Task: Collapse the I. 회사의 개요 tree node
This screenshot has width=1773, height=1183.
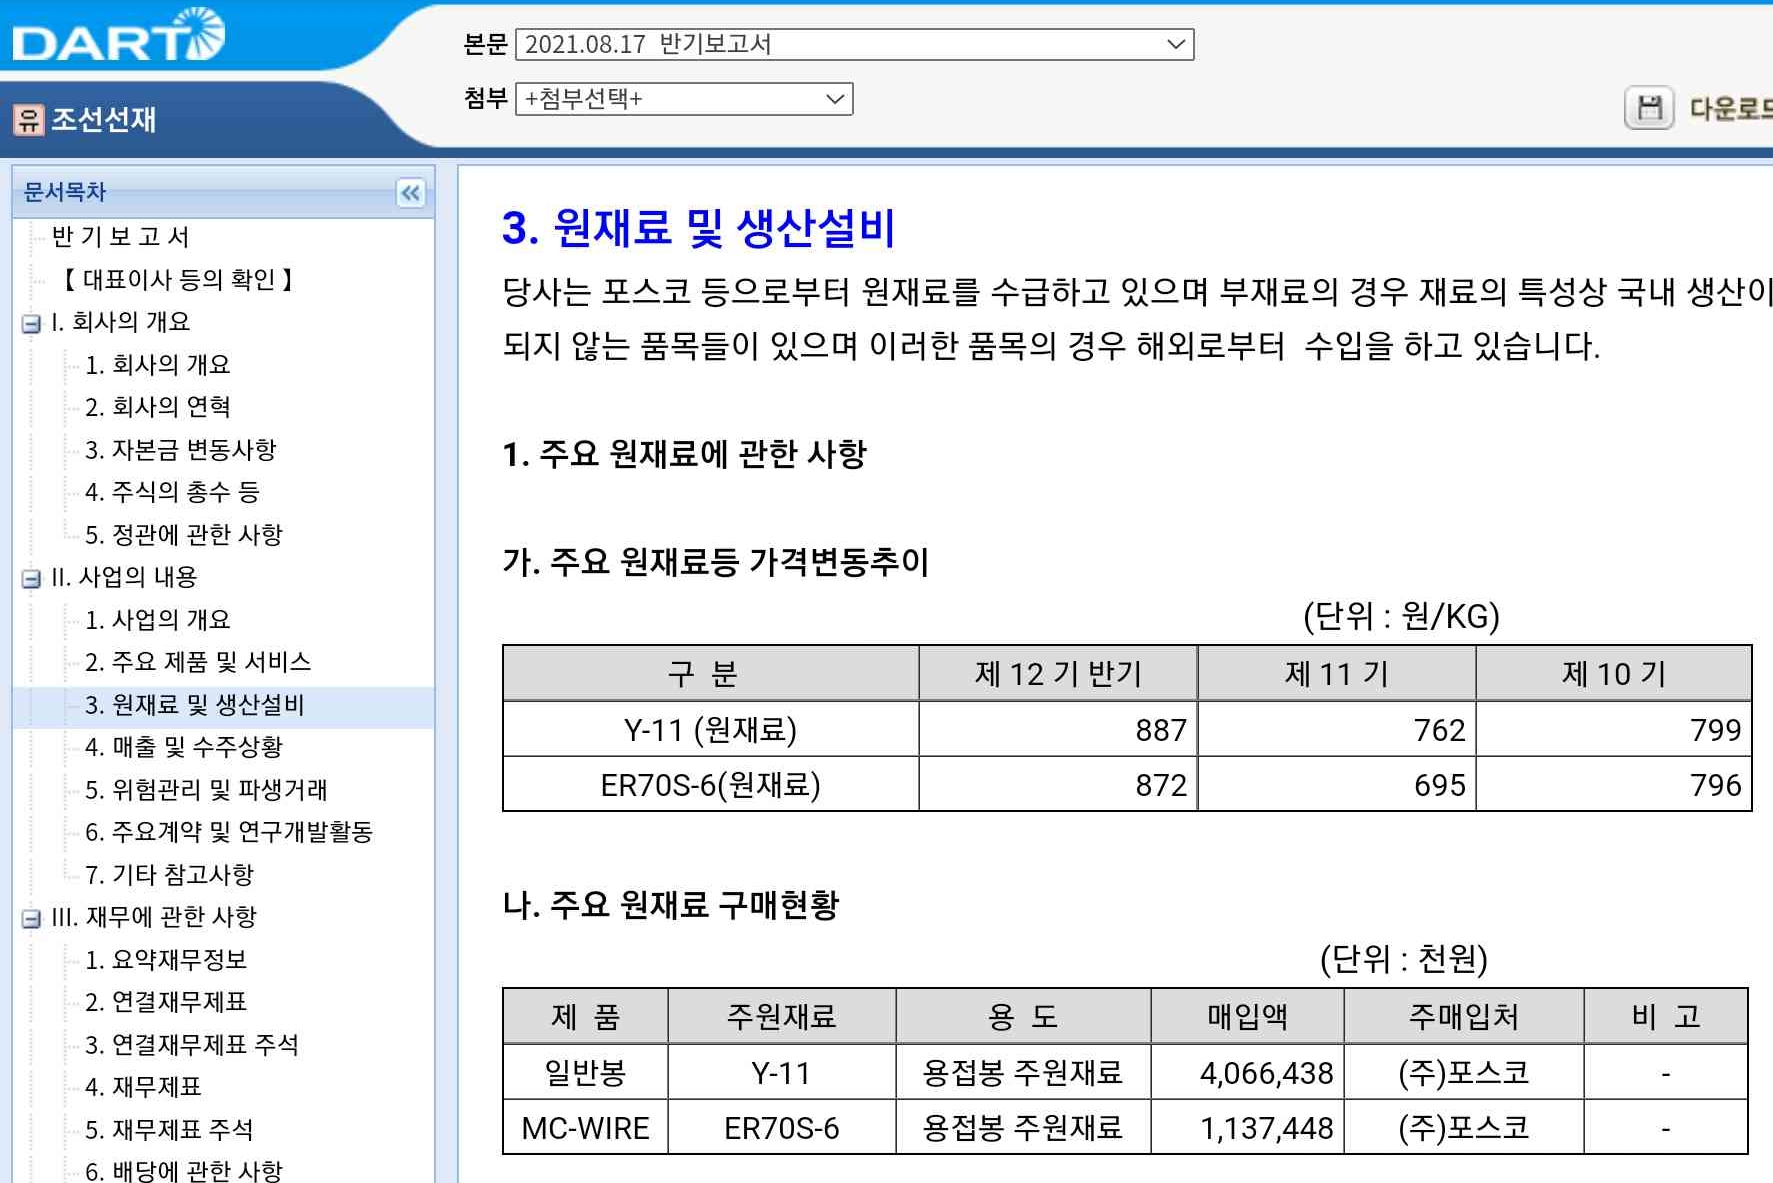Action: click(x=31, y=323)
